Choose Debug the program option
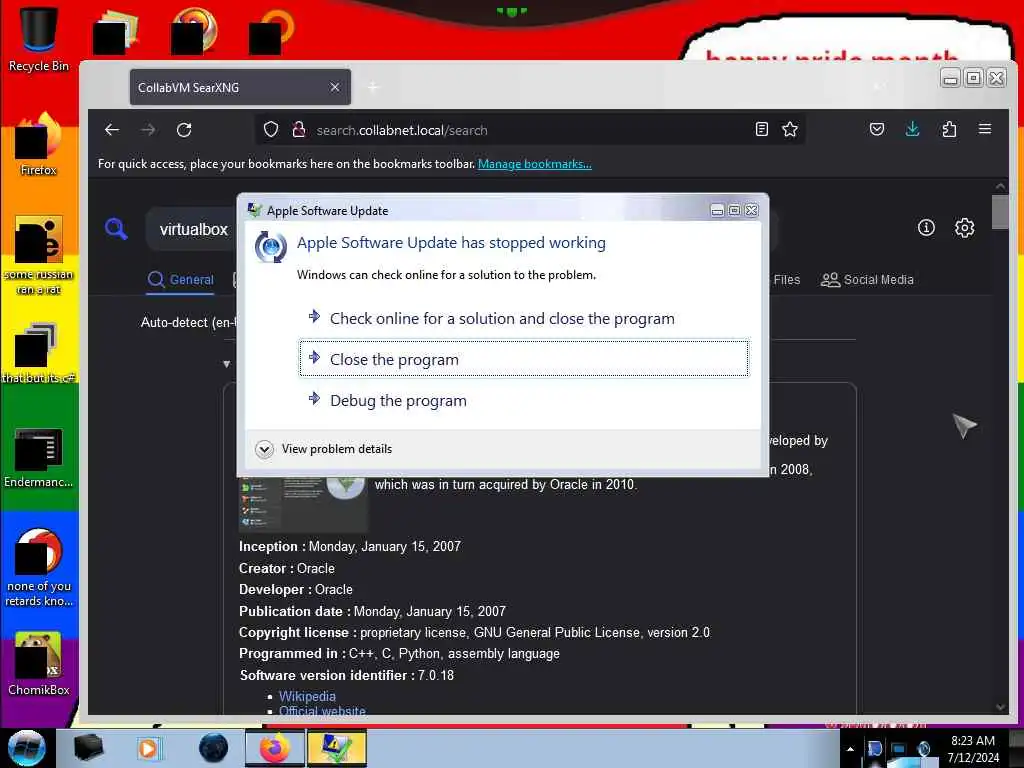Image resolution: width=1024 pixels, height=768 pixels. [x=524, y=400]
